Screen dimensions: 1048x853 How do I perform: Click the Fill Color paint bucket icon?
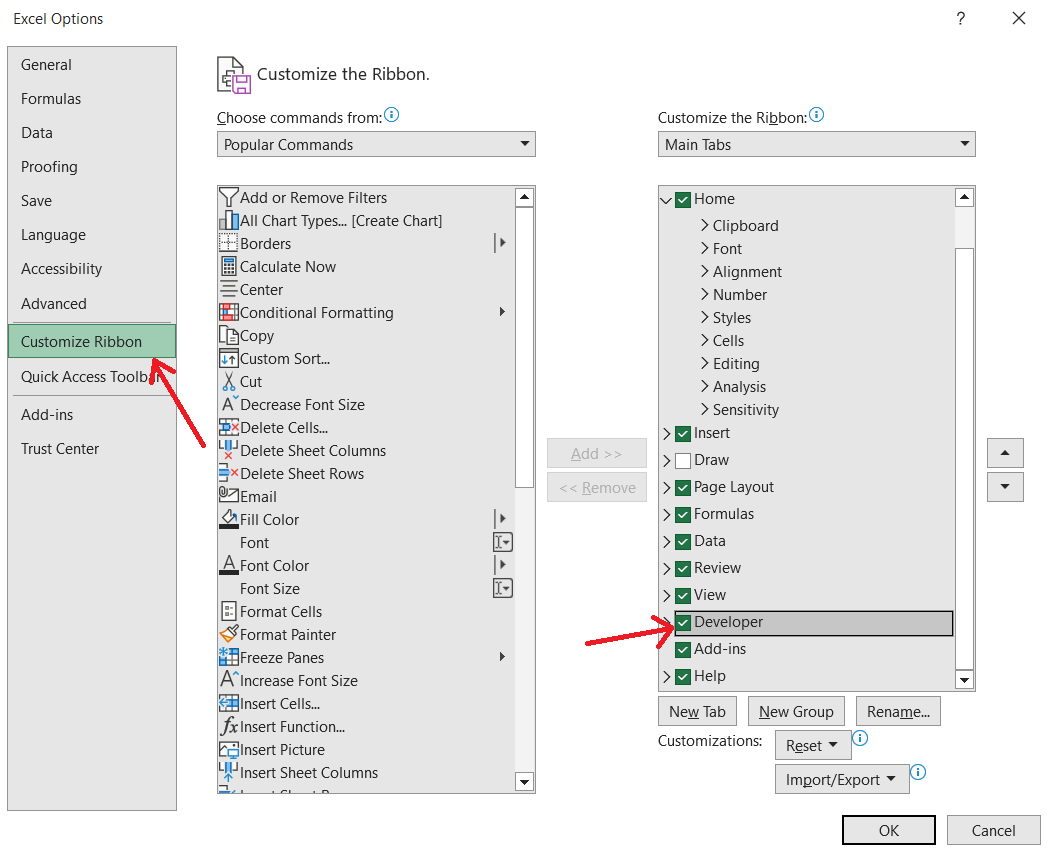(229, 519)
